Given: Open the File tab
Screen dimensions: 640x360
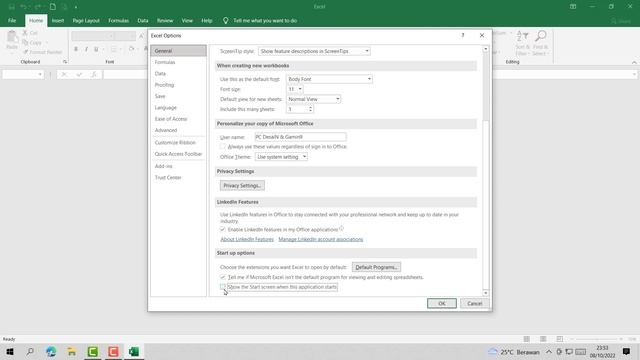Looking at the screenshot, I should click(x=12, y=20).
